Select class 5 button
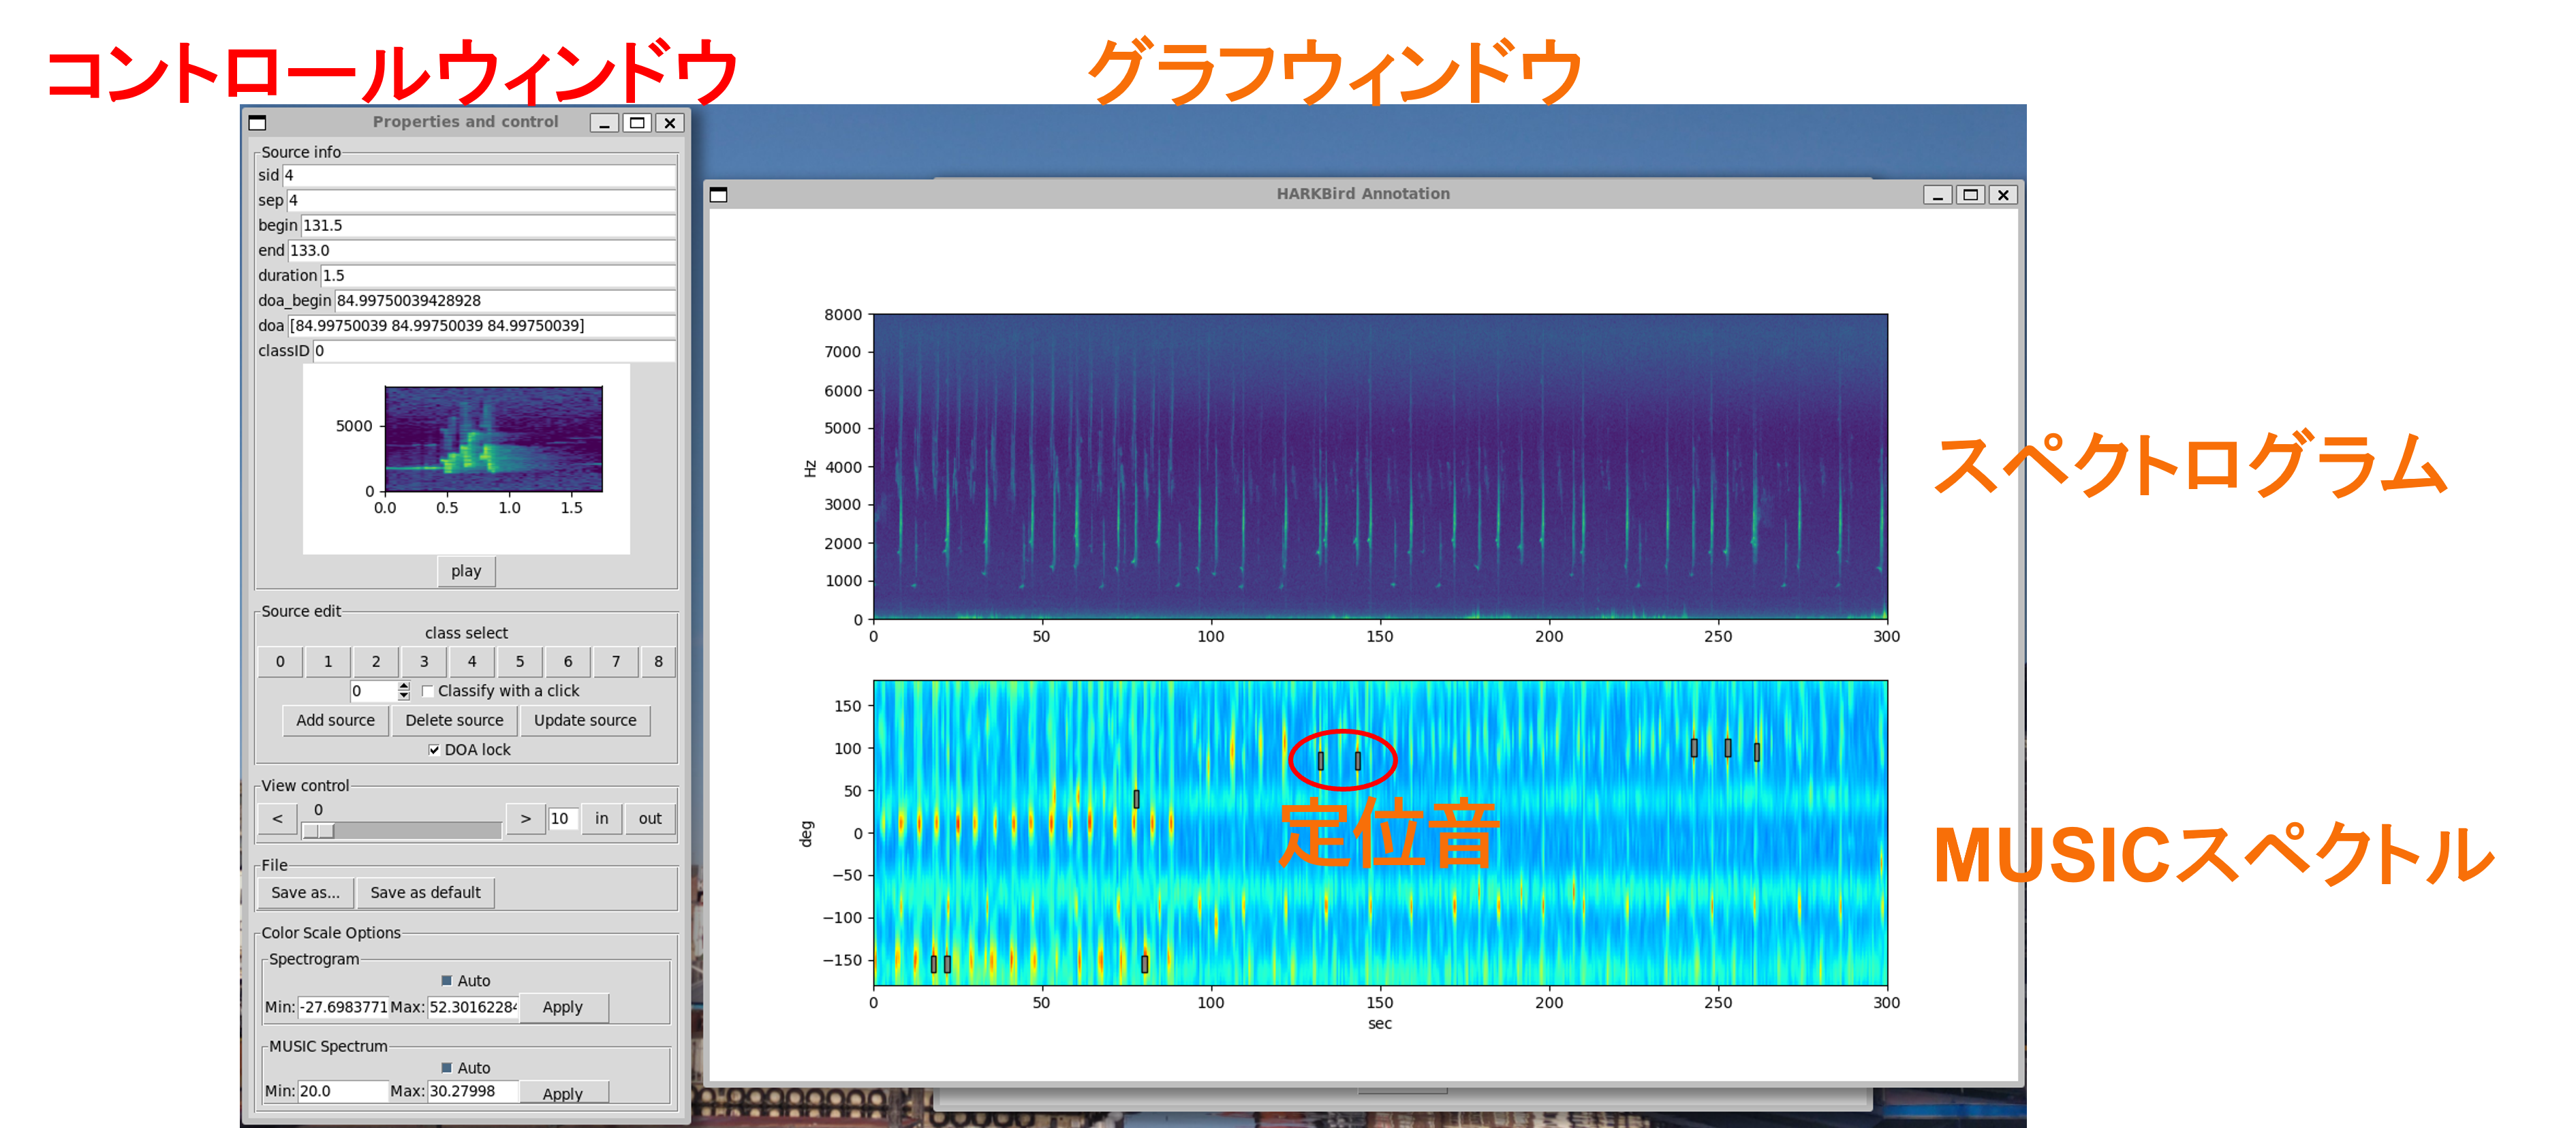2576x1128 pixels. pos(520,661)
